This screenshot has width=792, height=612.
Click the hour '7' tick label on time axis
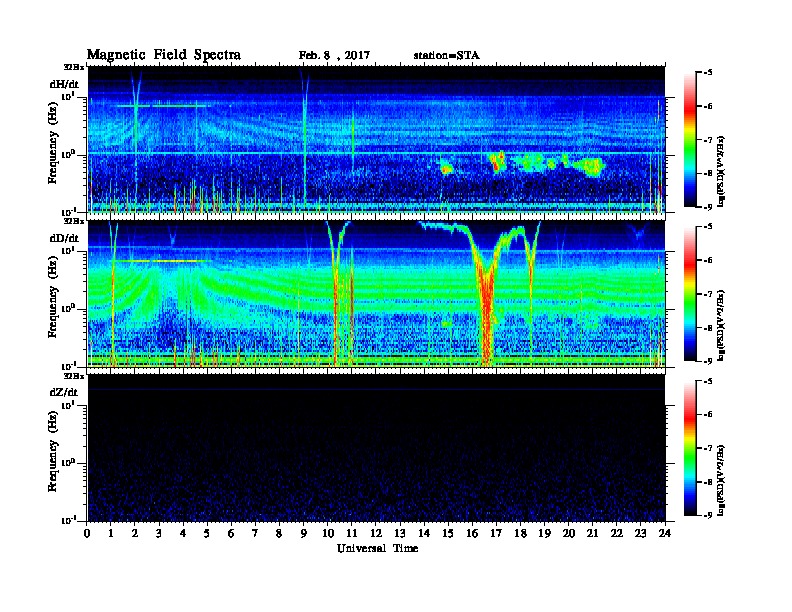pyautogui.click(x=255, y=533)
